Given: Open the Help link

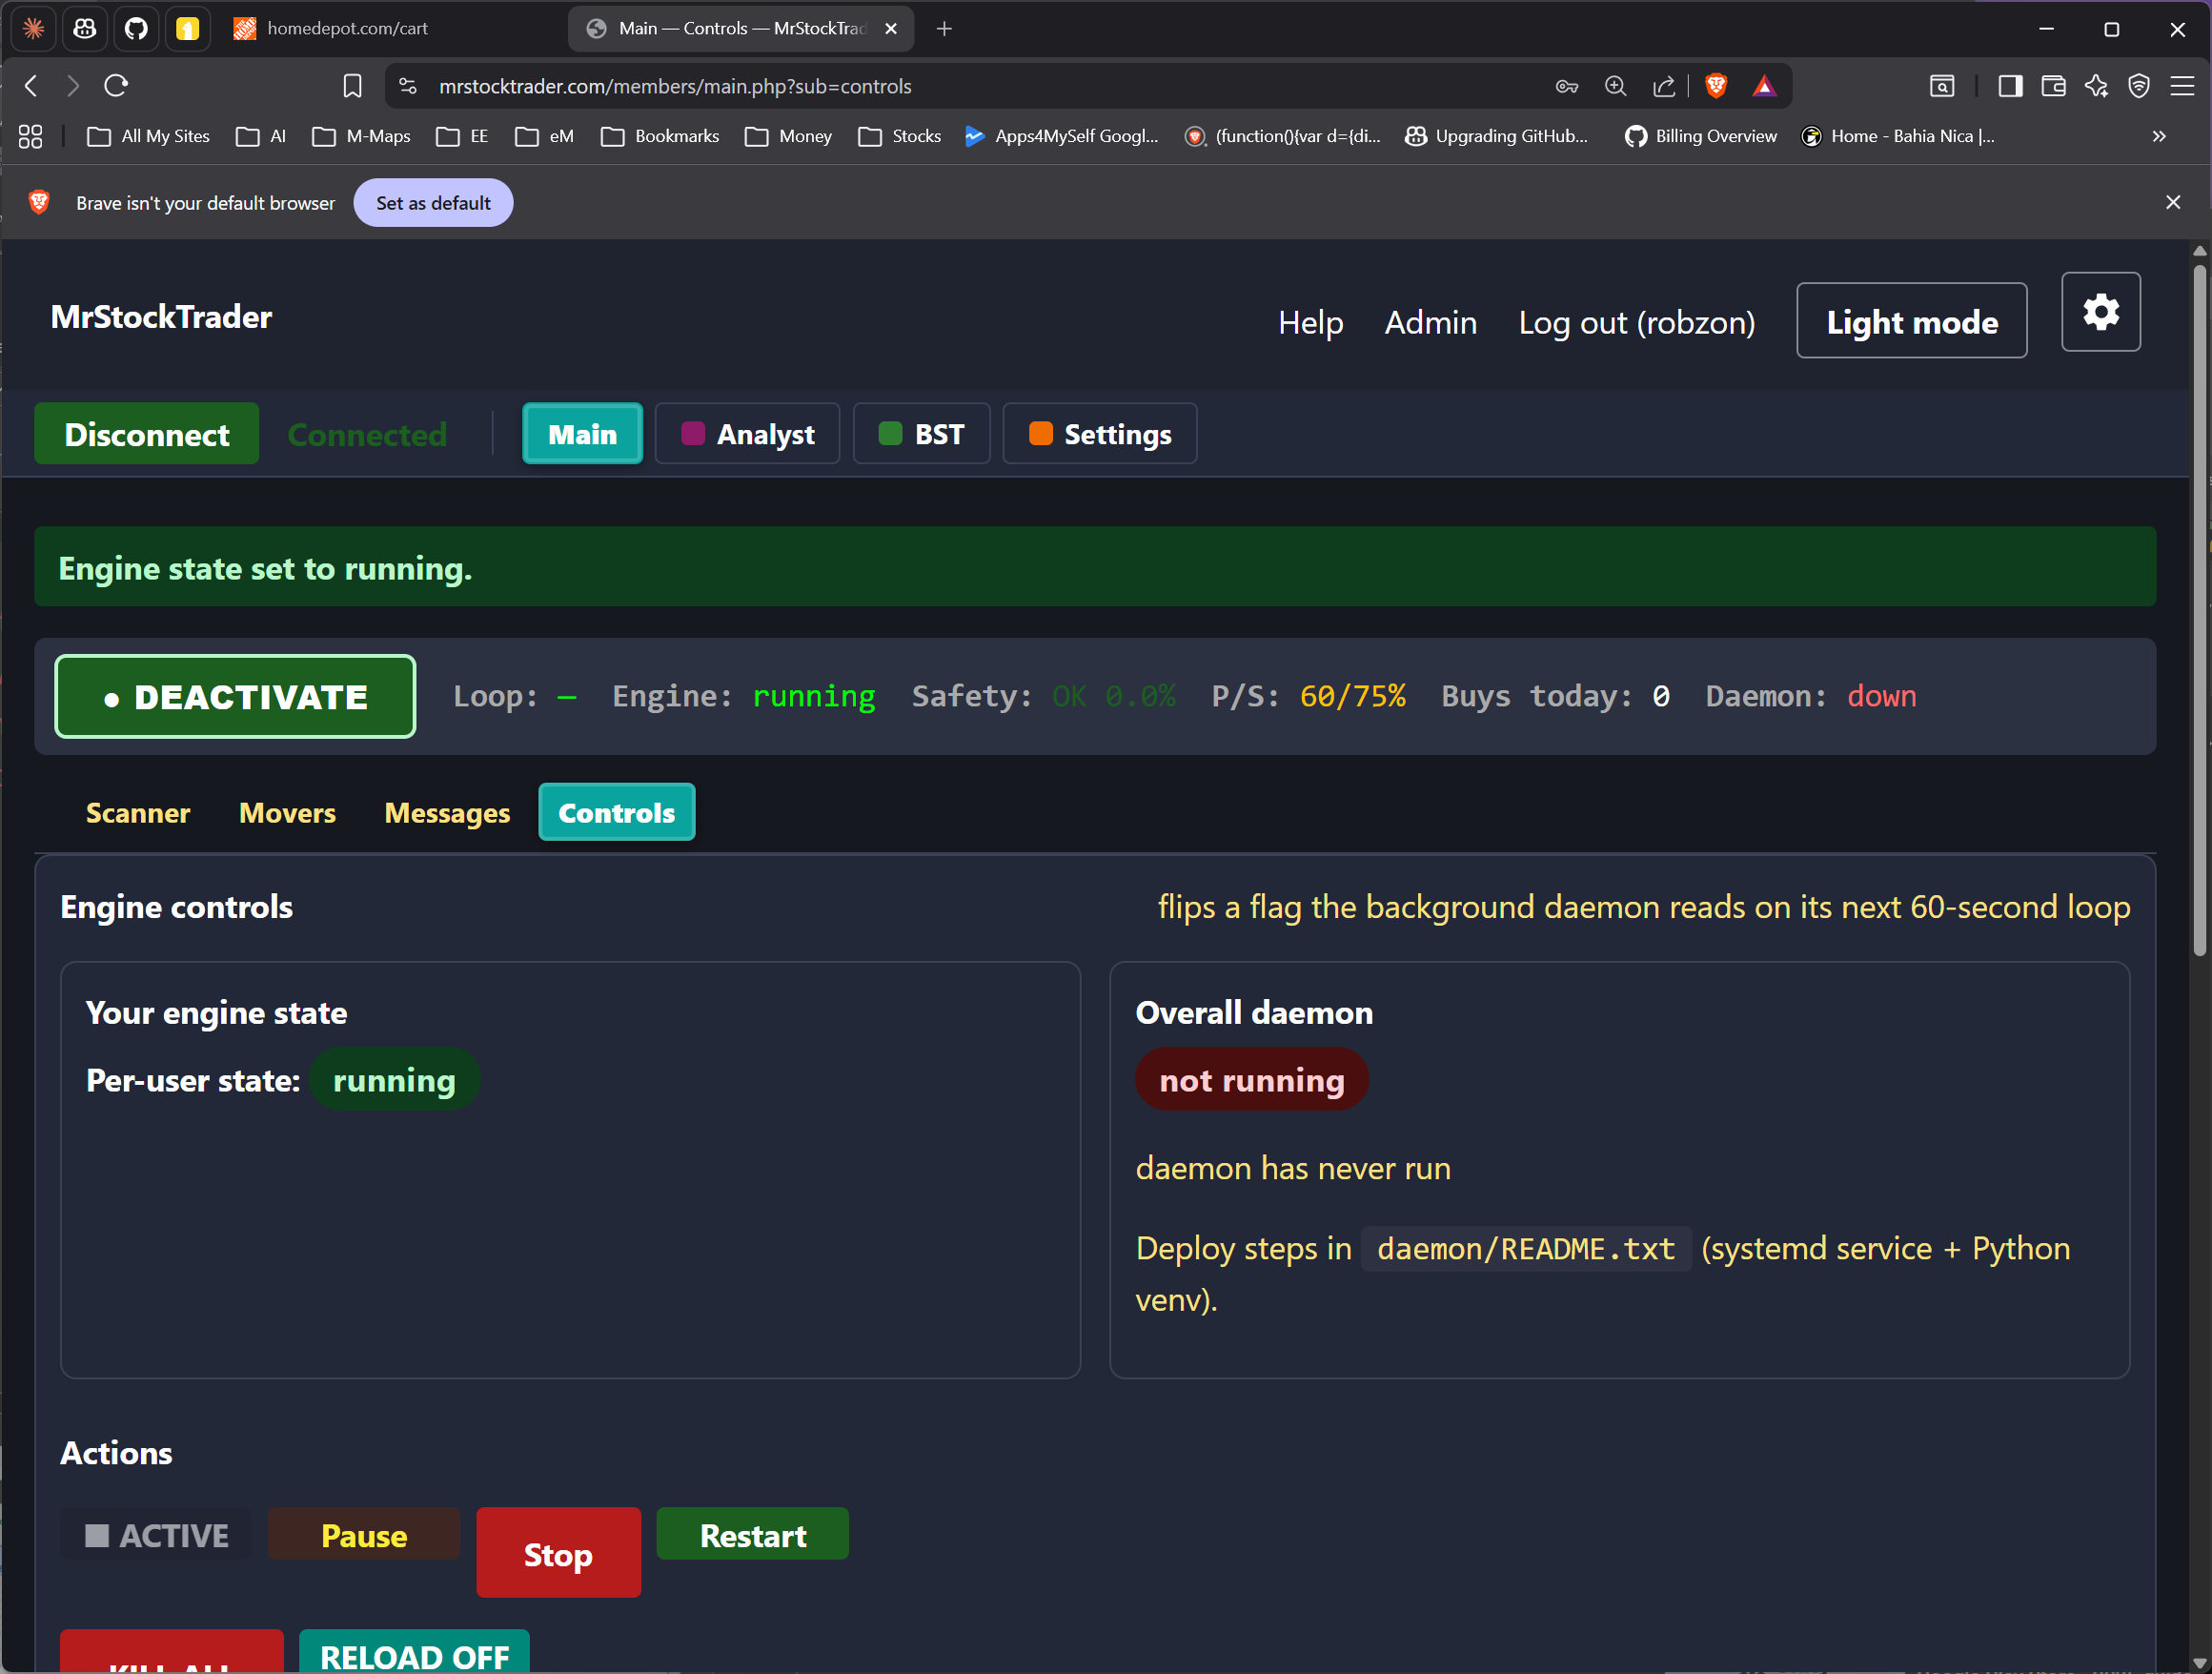Looking at the screenshot, I should point(1310,321).
